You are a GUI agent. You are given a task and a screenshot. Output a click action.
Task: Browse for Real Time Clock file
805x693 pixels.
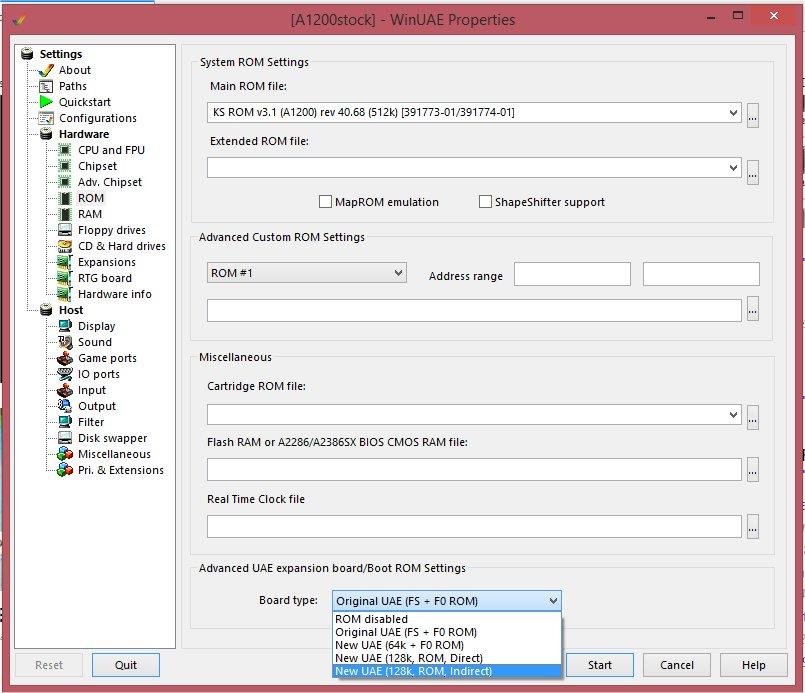(x=753, y=526)
